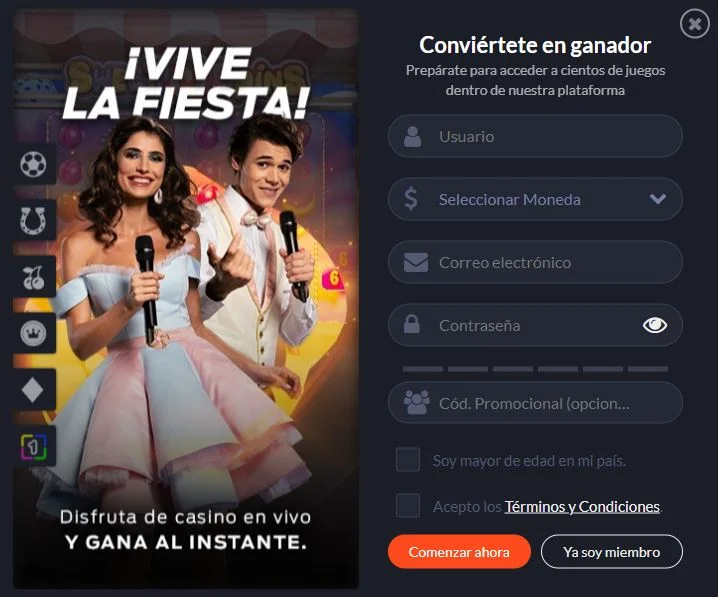Show the password with eye icon
The width and height of the screenshot is (718, 597).
pos(655,326)
